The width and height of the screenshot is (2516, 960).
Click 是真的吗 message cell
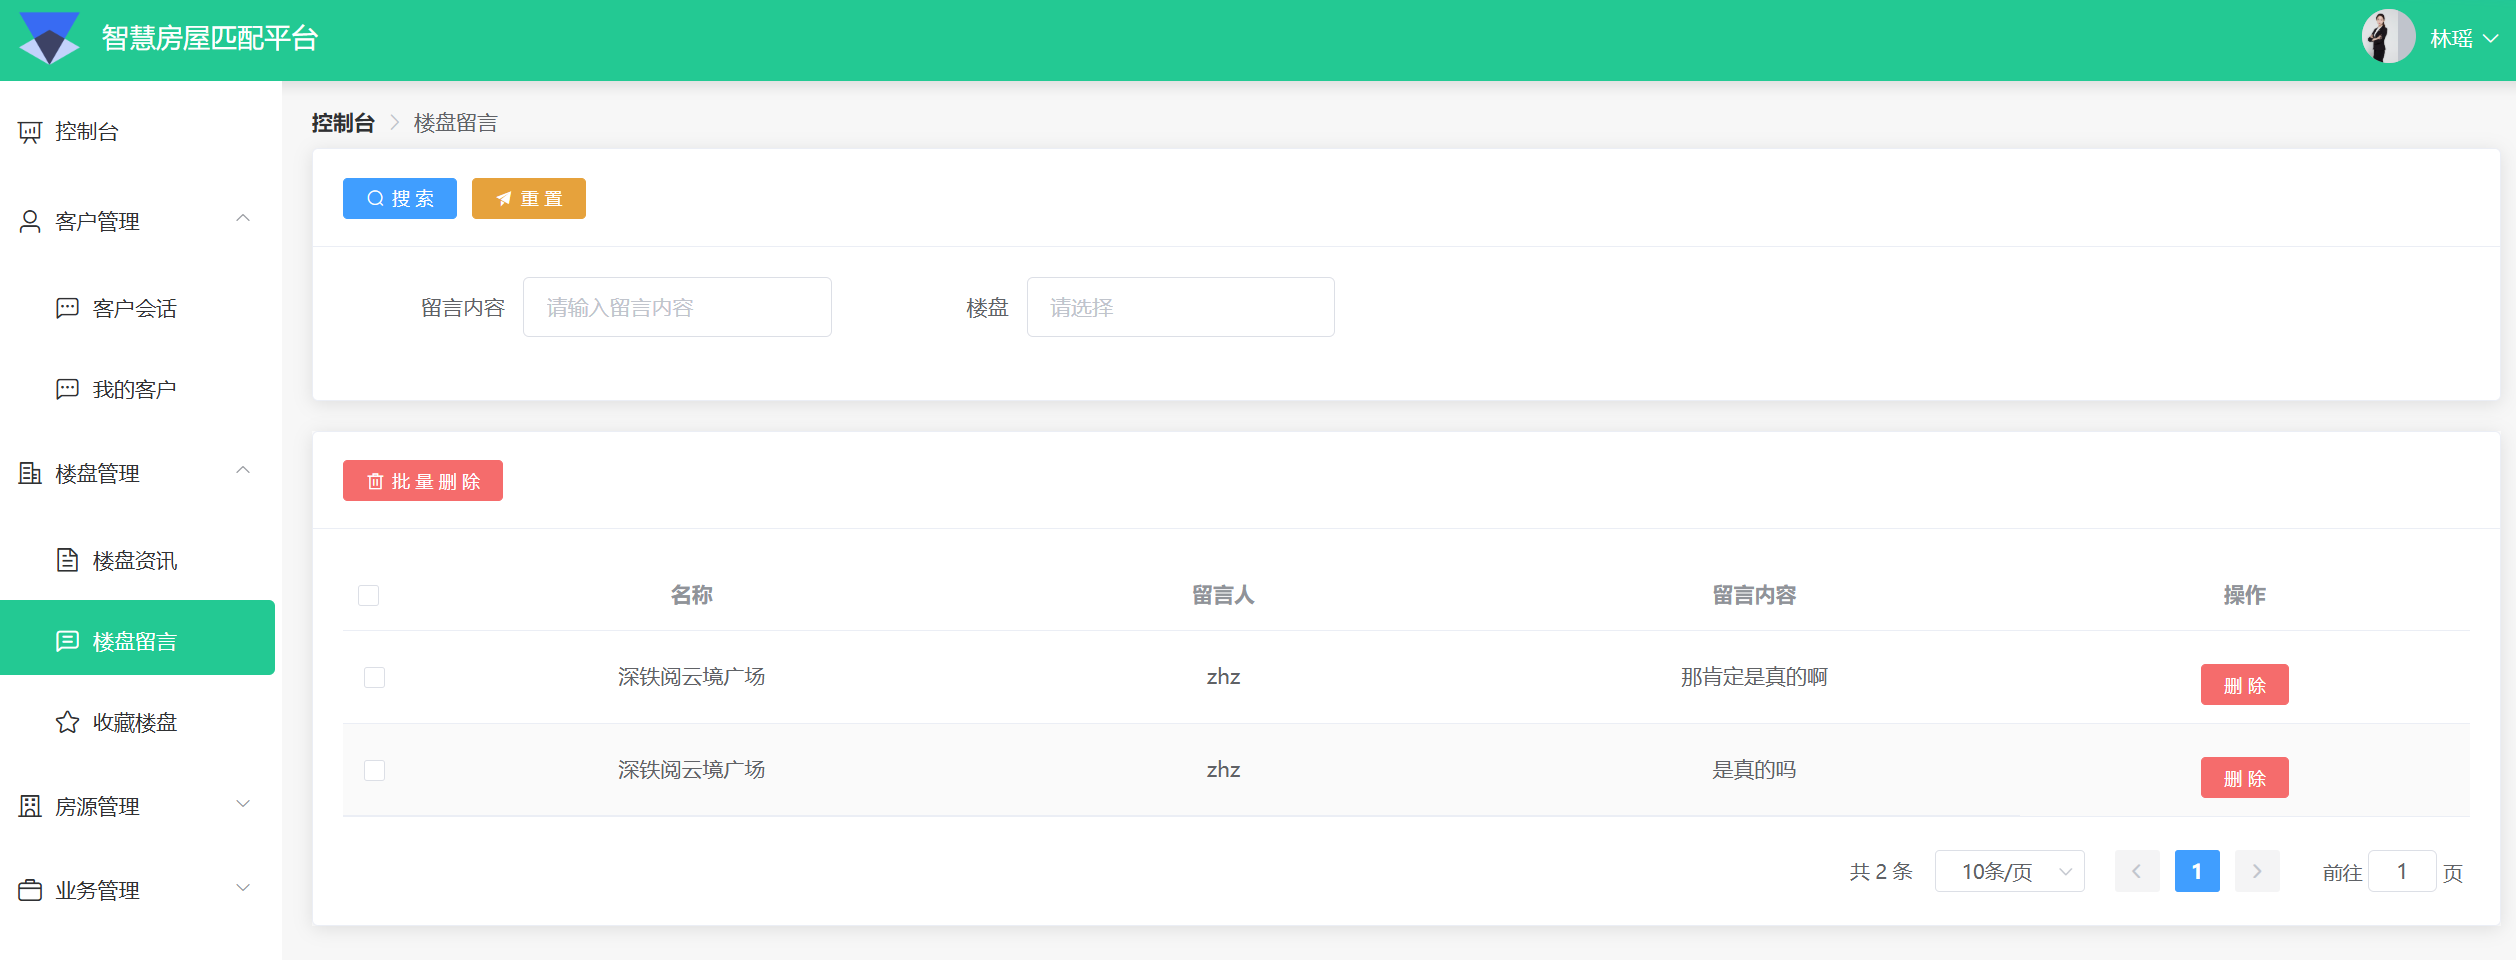point(1754,770)
